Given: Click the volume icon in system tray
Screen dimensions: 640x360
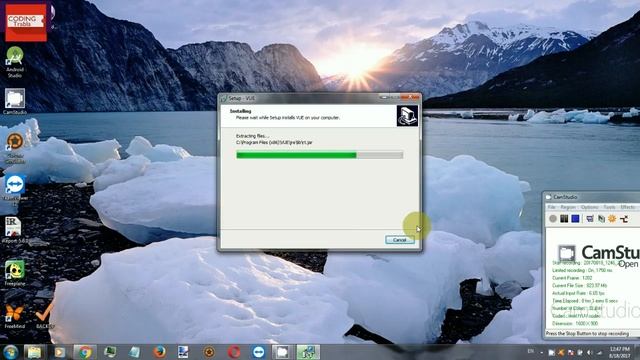Looking at the screenshot, I should click(589, 352).
